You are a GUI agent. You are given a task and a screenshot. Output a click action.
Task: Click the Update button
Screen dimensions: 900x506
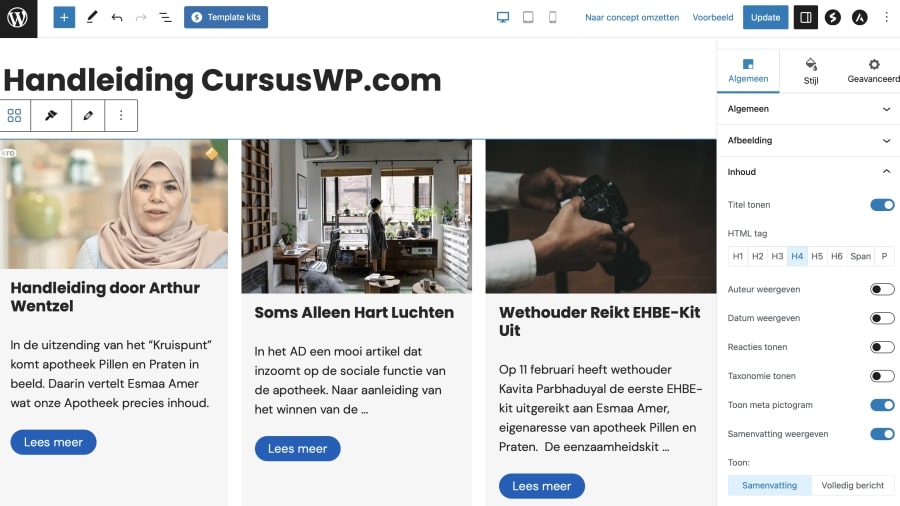766,17
